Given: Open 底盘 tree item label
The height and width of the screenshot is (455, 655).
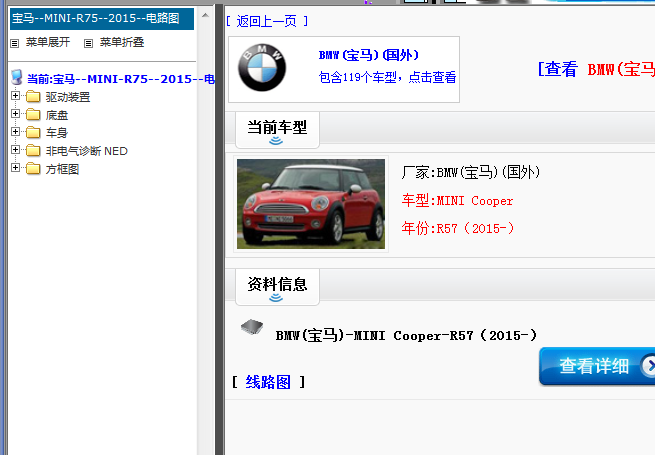Looking at the screenshot, I should pos(57,115).
